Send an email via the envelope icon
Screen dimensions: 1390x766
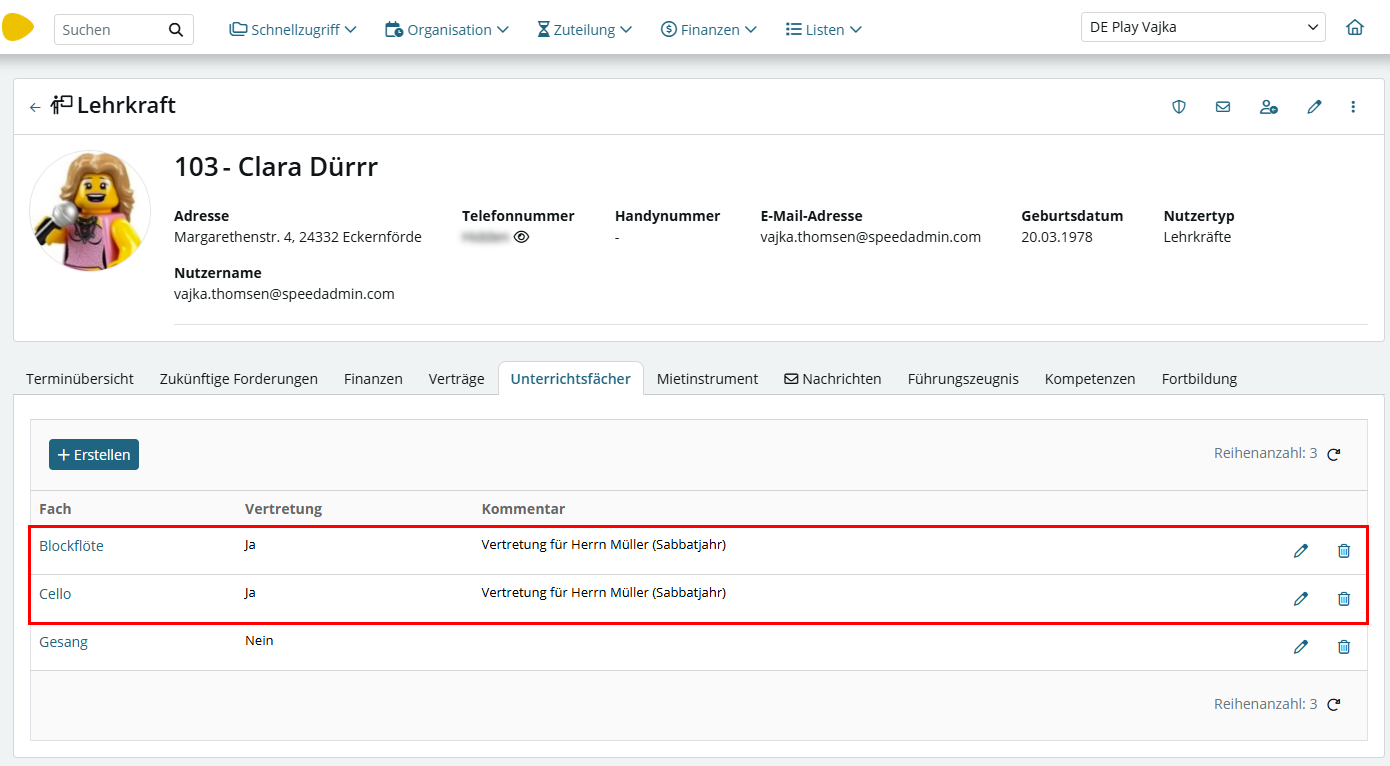pyautogui.click(x=1223, y=107)
